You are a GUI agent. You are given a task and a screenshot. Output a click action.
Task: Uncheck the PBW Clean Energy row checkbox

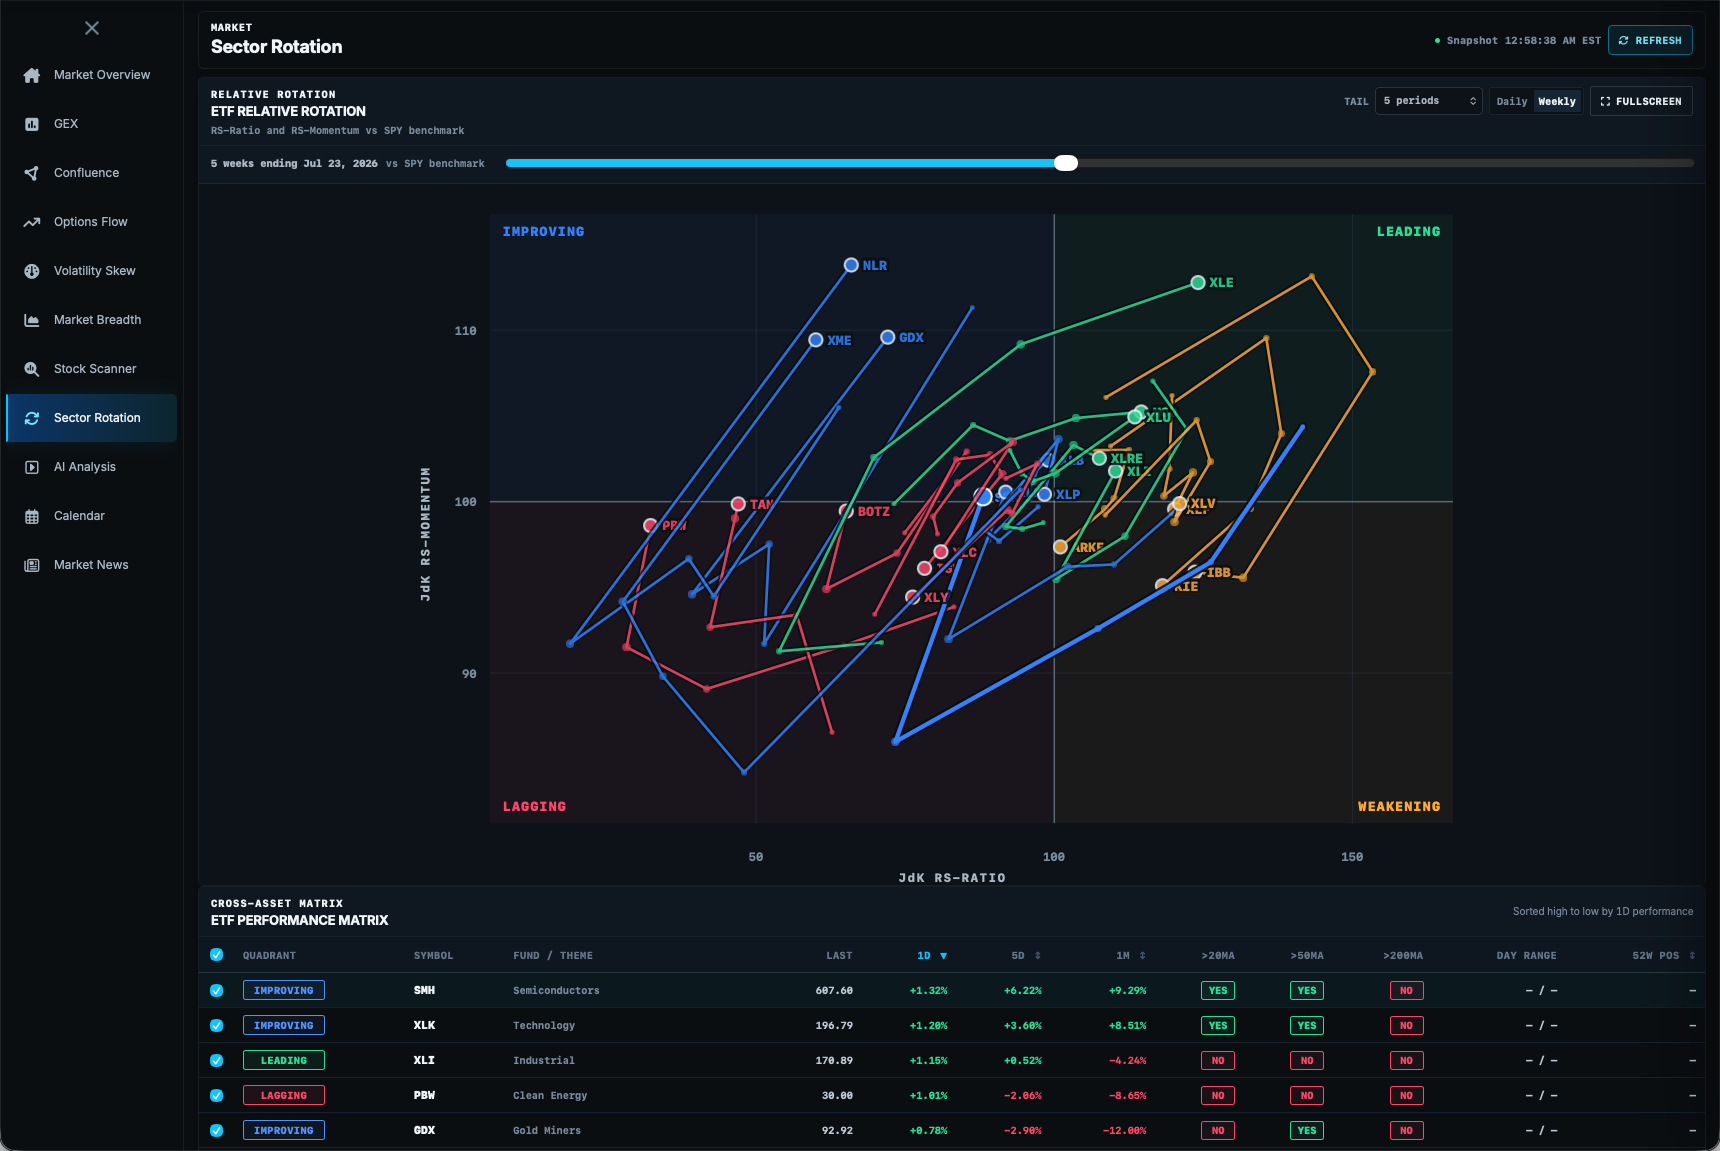[217, 1095]
